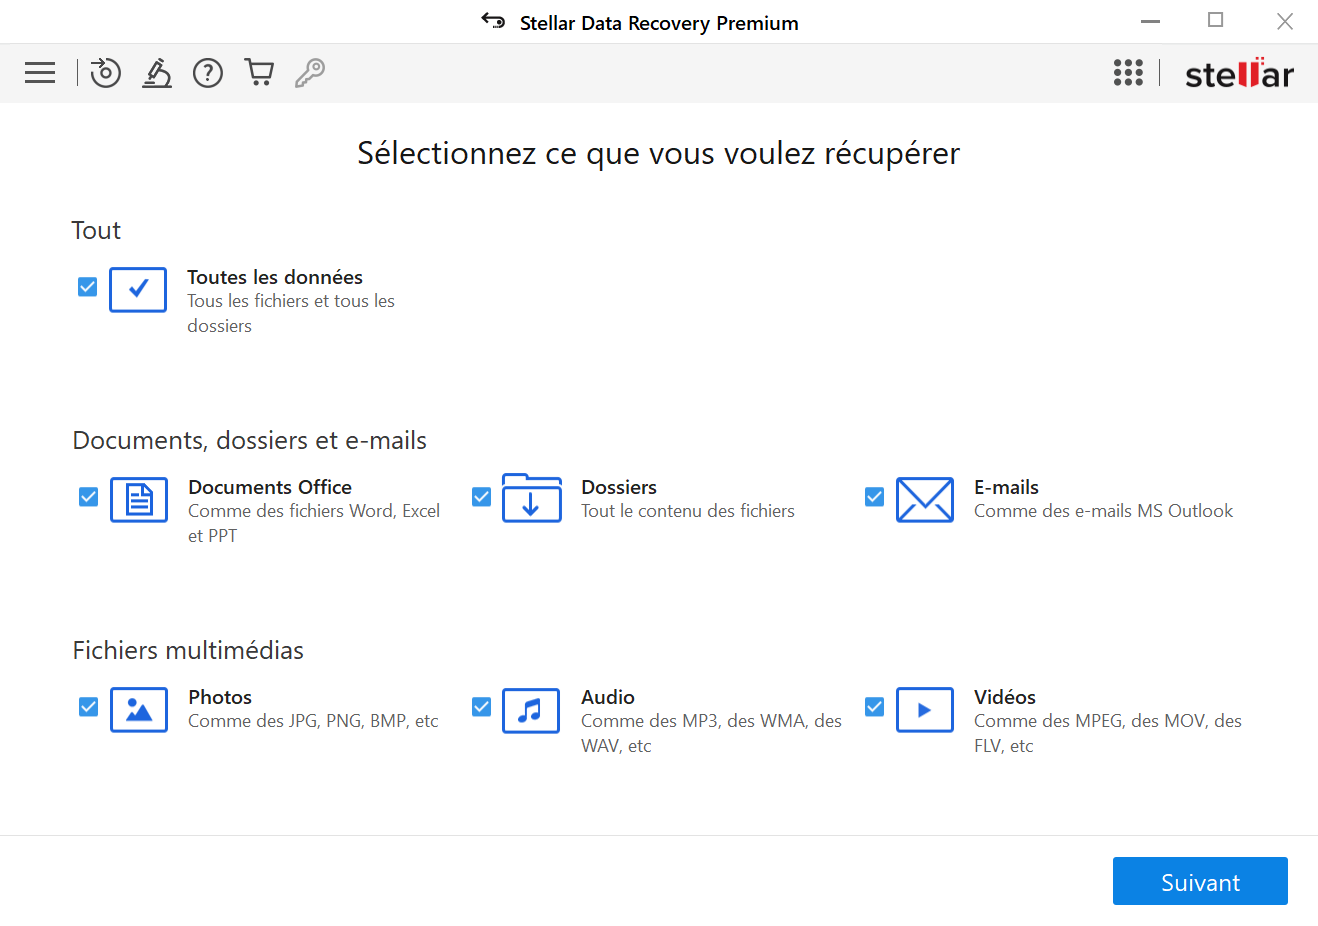Uncheck the Toutes les données checkbox
Image resolution: width=1318 pixels, height=926 pixels.
(87, 286)
